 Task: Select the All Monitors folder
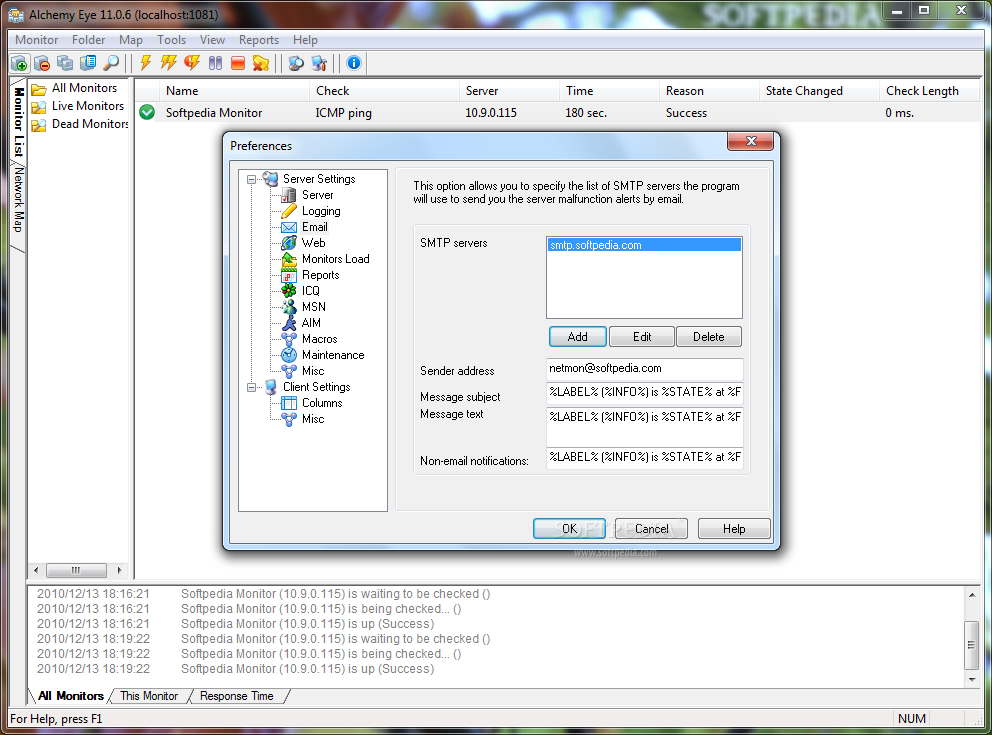(84, 88)
